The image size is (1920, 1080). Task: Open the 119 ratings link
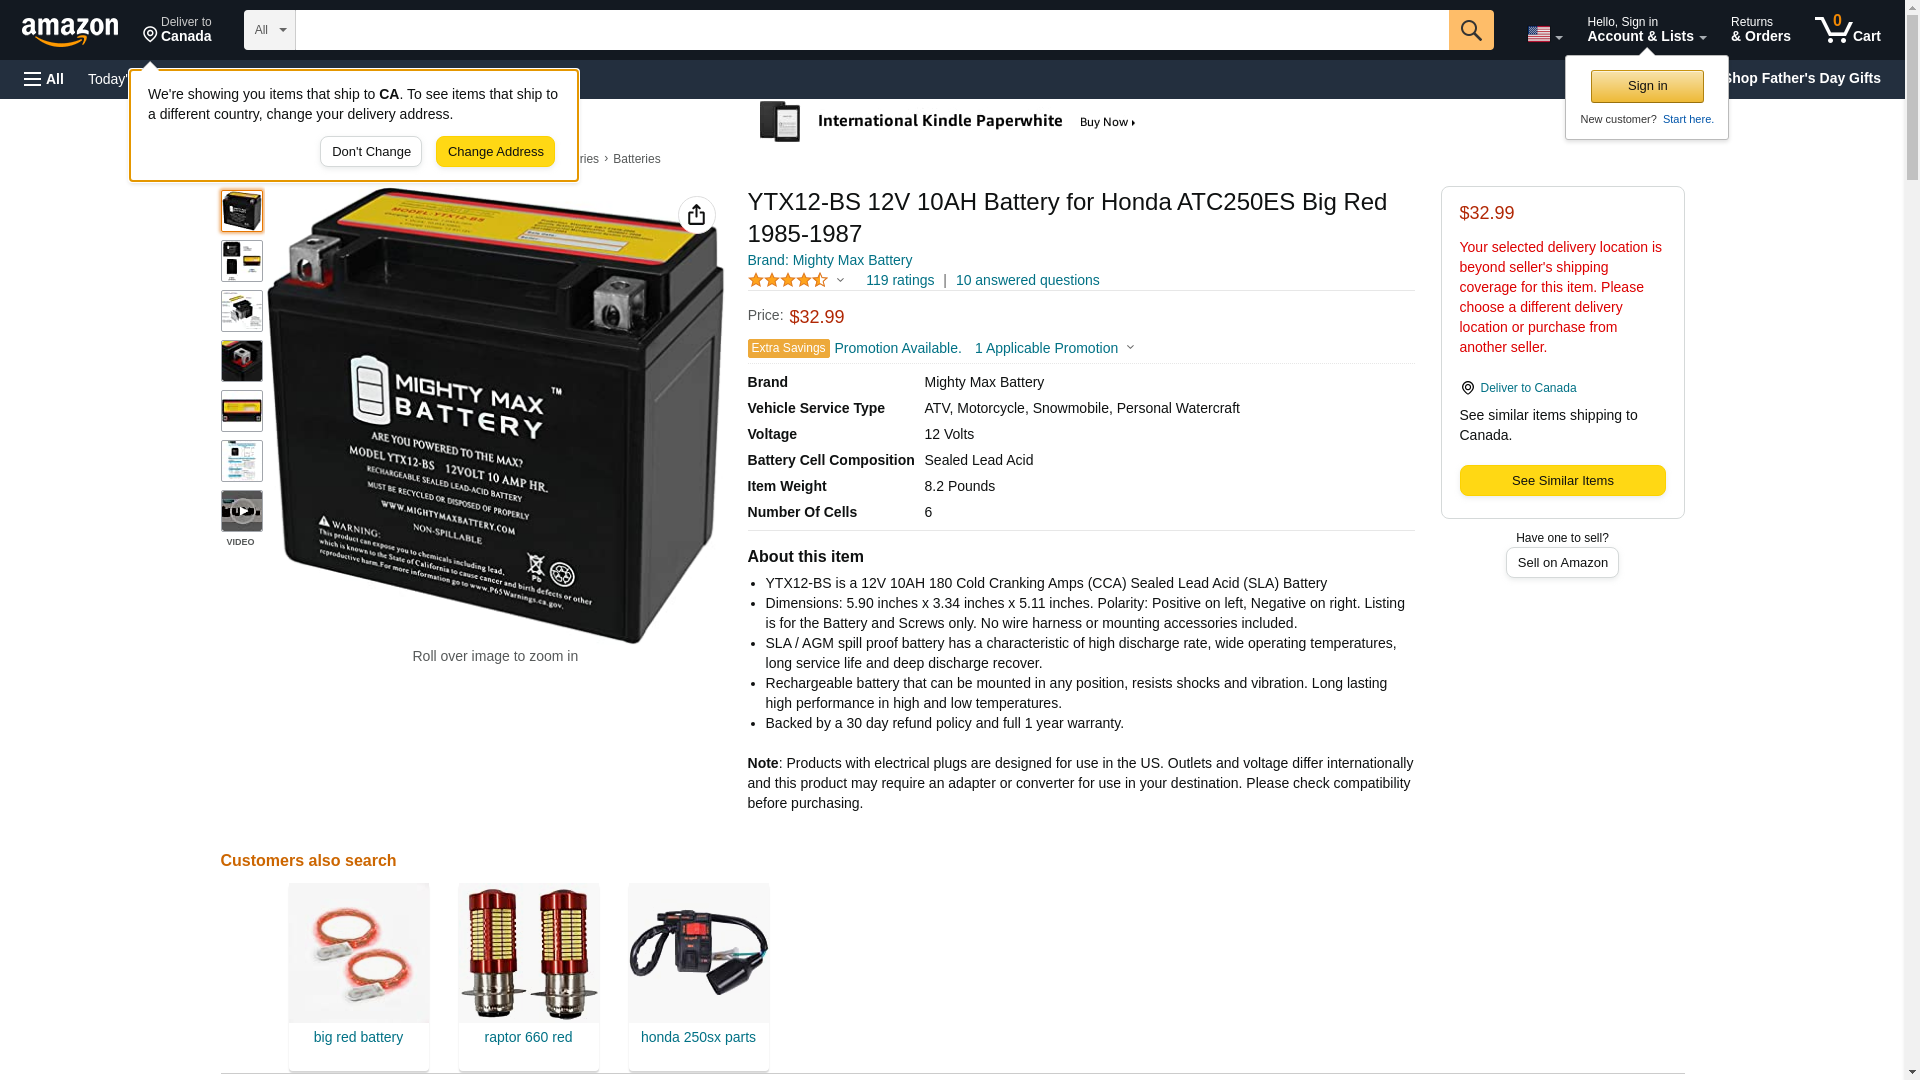(899, 280)
